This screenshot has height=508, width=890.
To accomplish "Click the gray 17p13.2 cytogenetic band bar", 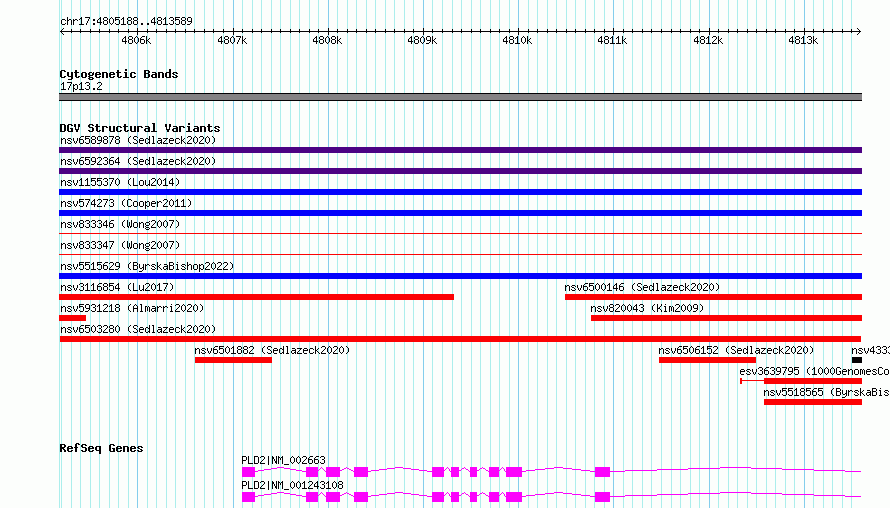I will point(460,97).
